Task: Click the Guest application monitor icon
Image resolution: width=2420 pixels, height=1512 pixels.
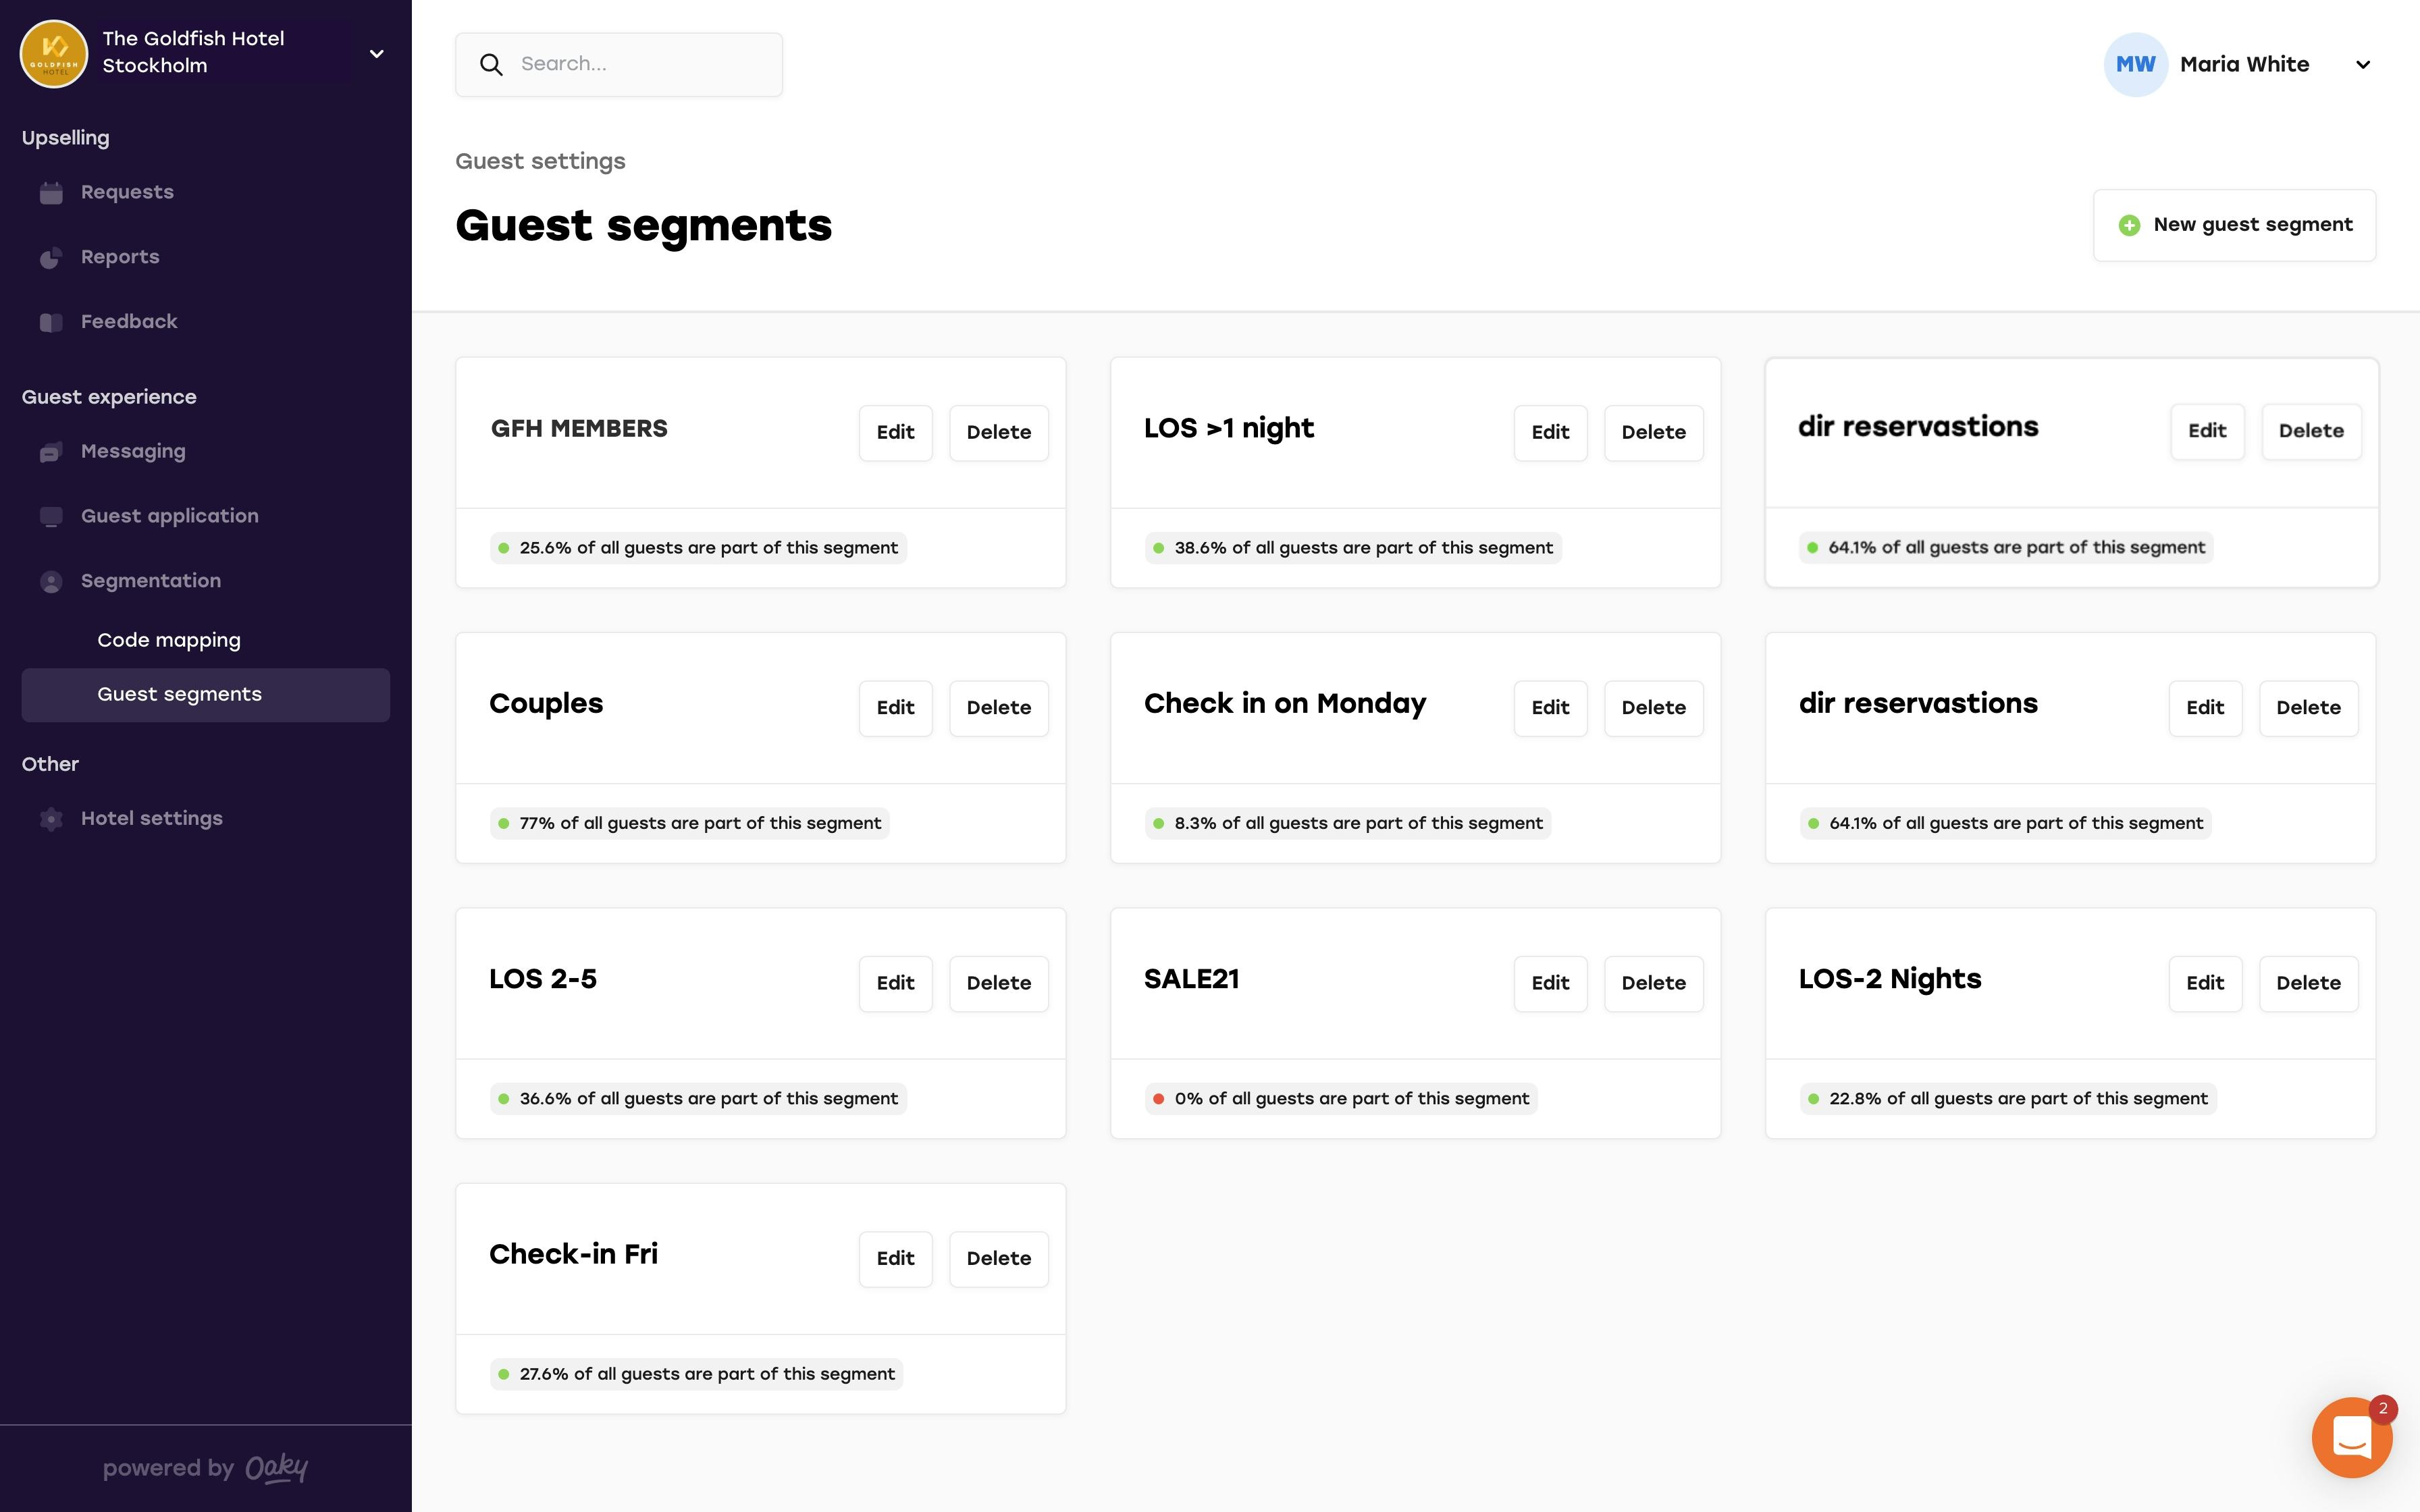Action: tap(51, 517)
